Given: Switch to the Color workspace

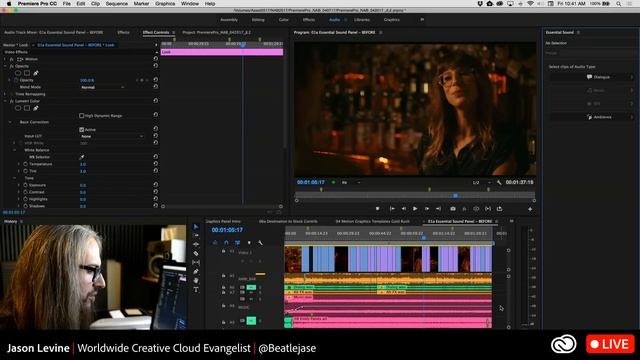Looking at the screenshot, I should pyautogui.click(x=283, y=20).
